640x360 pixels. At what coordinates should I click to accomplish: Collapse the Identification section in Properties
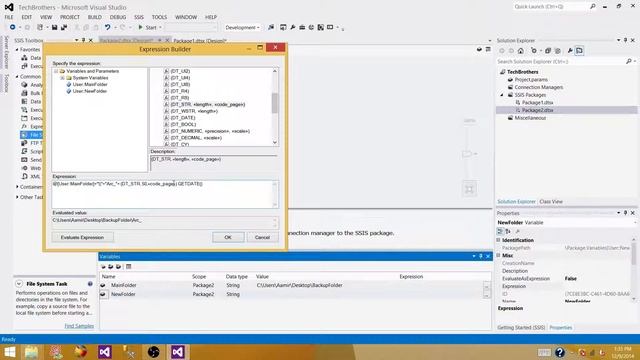499,240
